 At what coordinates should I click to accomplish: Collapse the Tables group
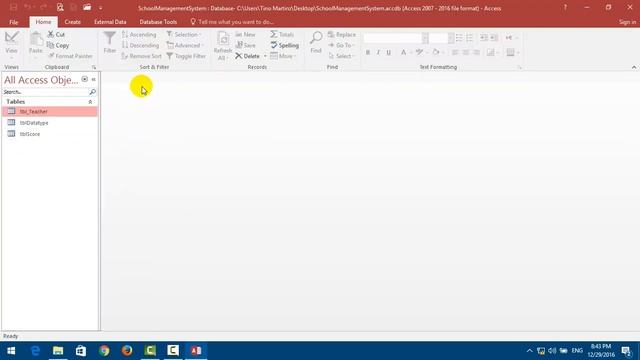[90, 102]
